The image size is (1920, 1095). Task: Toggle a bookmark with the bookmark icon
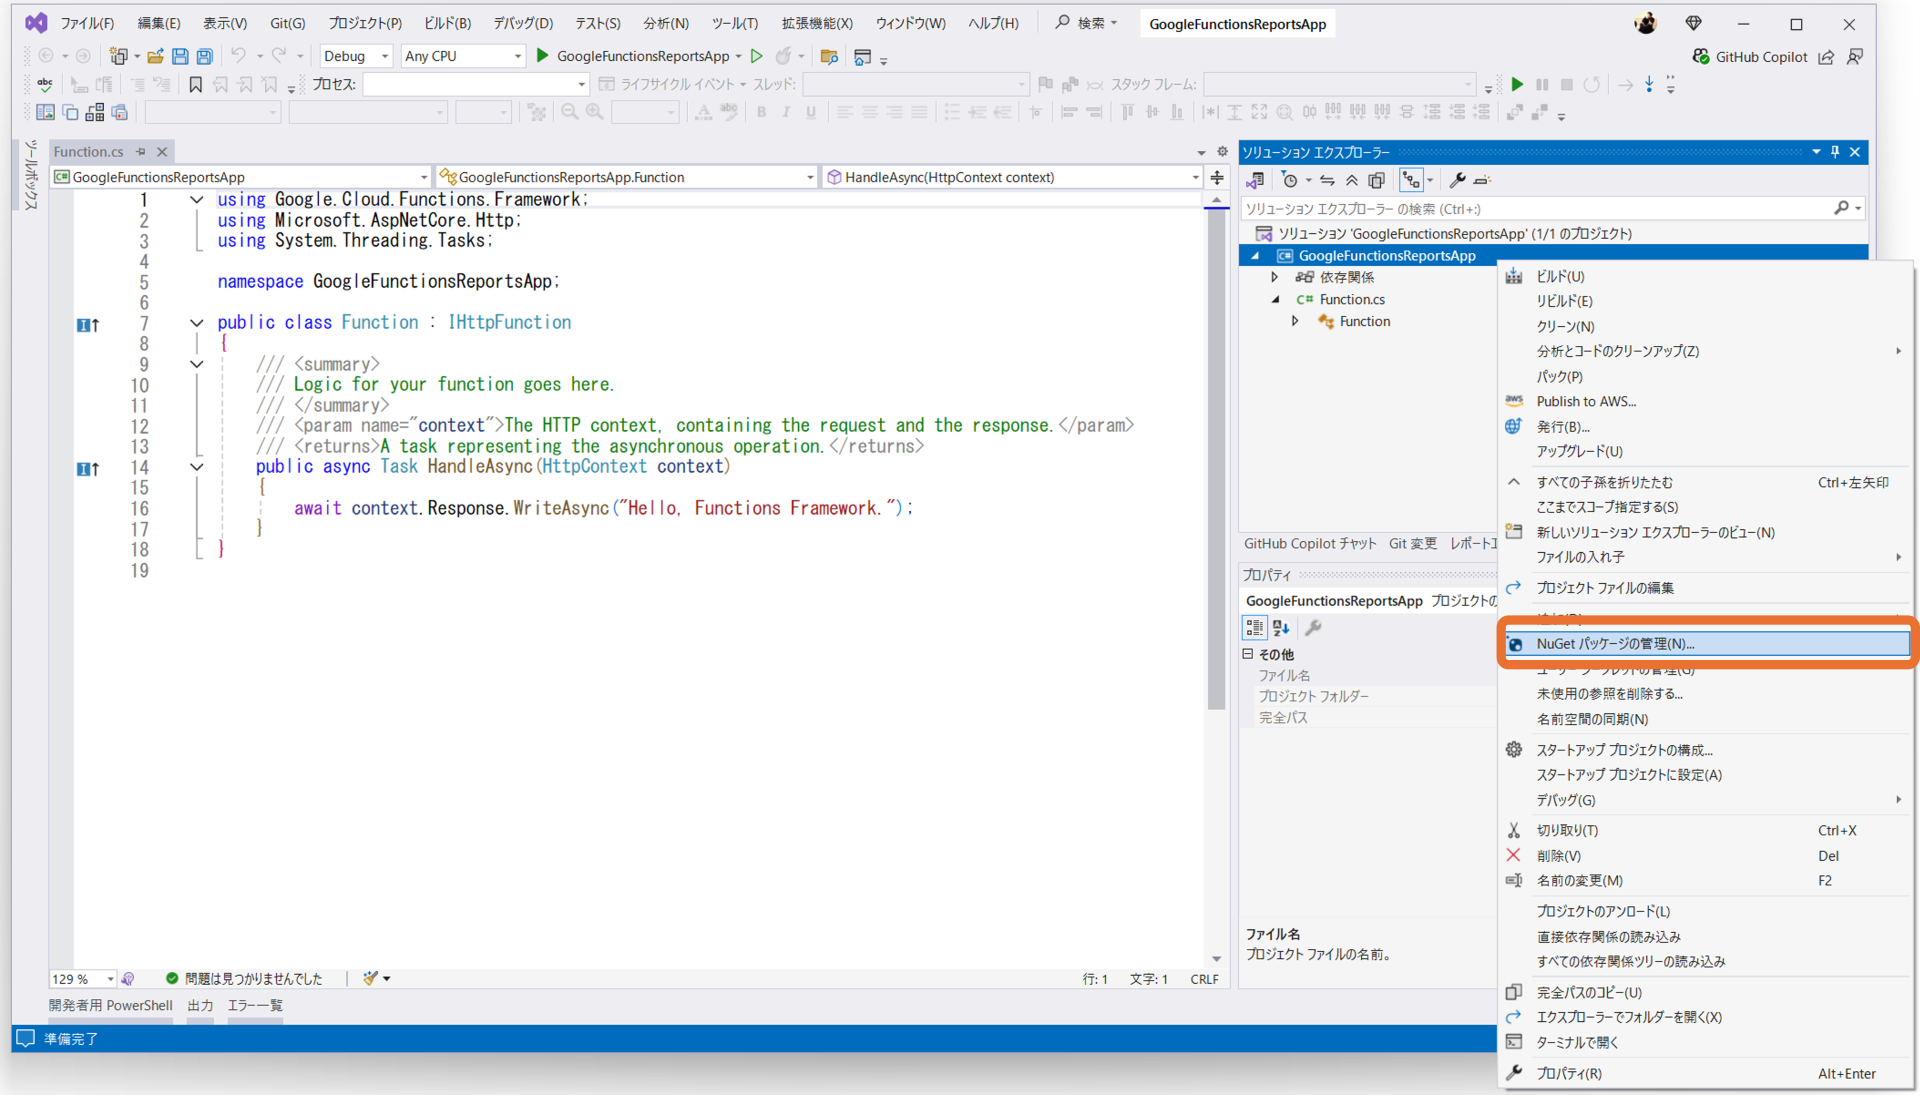tap(196, 85)
